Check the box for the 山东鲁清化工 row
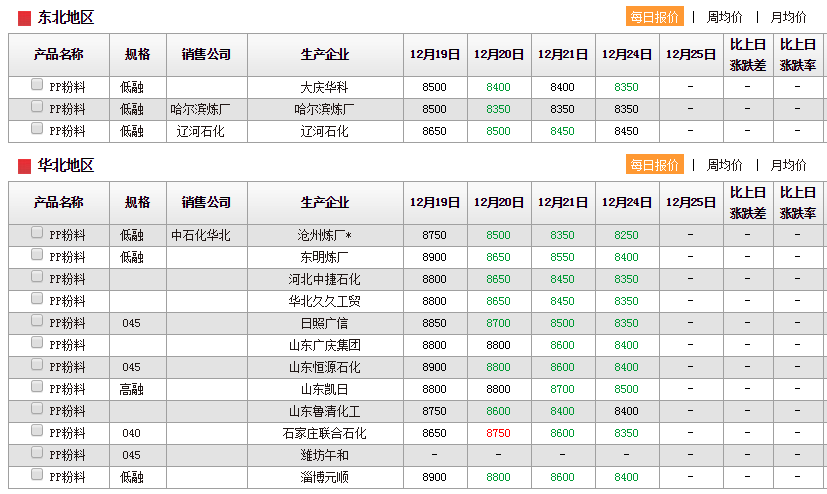 pyautogui.click(x=37, y=409)
